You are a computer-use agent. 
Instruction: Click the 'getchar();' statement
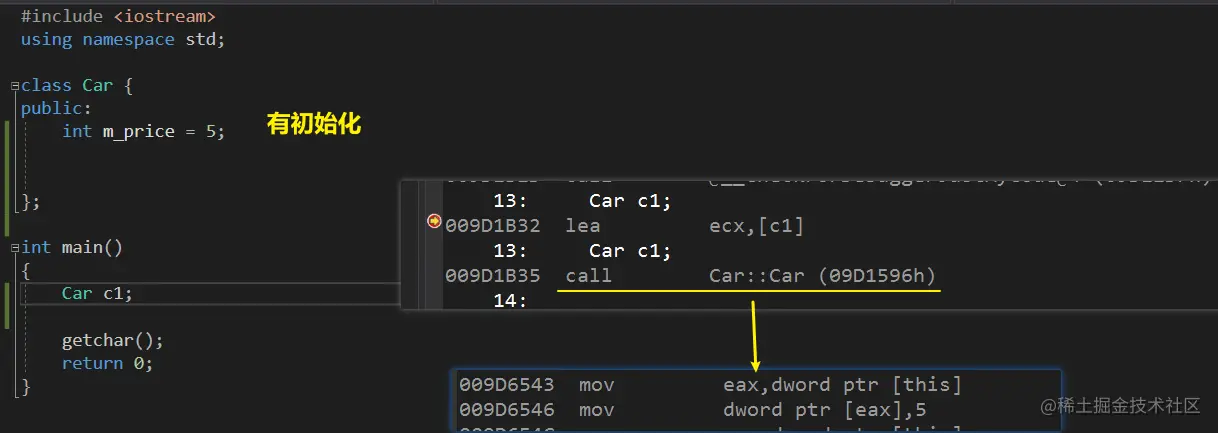(112, 340)
